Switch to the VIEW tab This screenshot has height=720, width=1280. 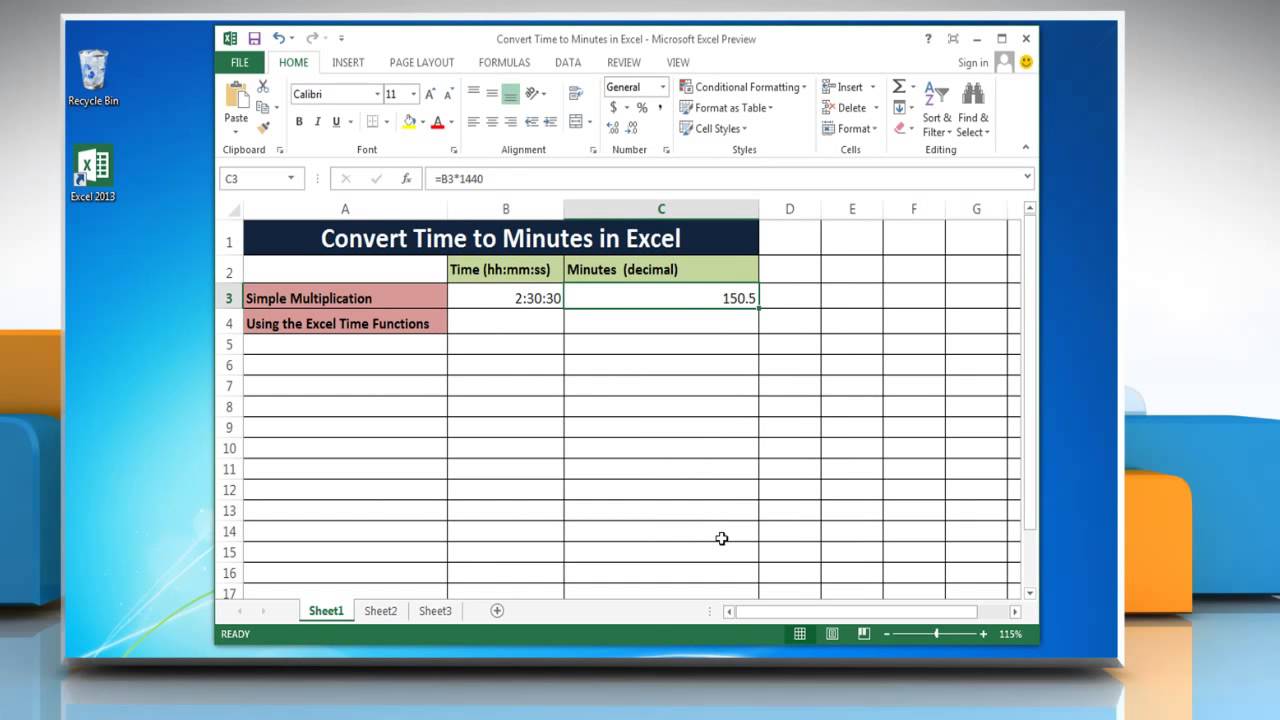(678, 62)
